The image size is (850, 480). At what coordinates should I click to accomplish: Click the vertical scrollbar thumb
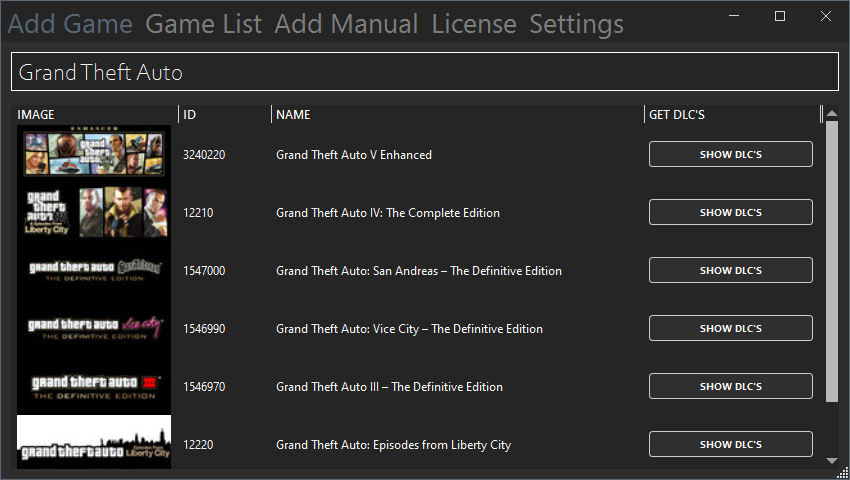click(832, 261)
